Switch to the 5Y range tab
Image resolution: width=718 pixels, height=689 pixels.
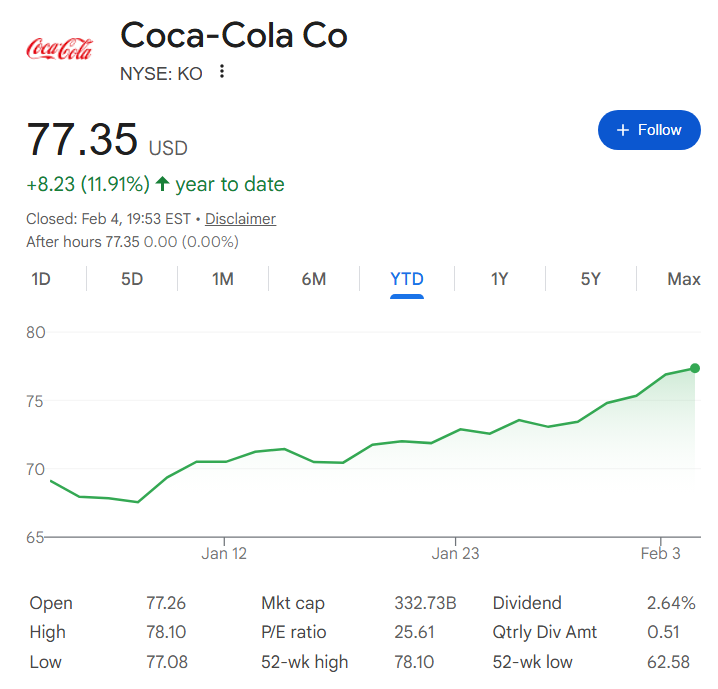pyautogui.click(x=591, y=279)
